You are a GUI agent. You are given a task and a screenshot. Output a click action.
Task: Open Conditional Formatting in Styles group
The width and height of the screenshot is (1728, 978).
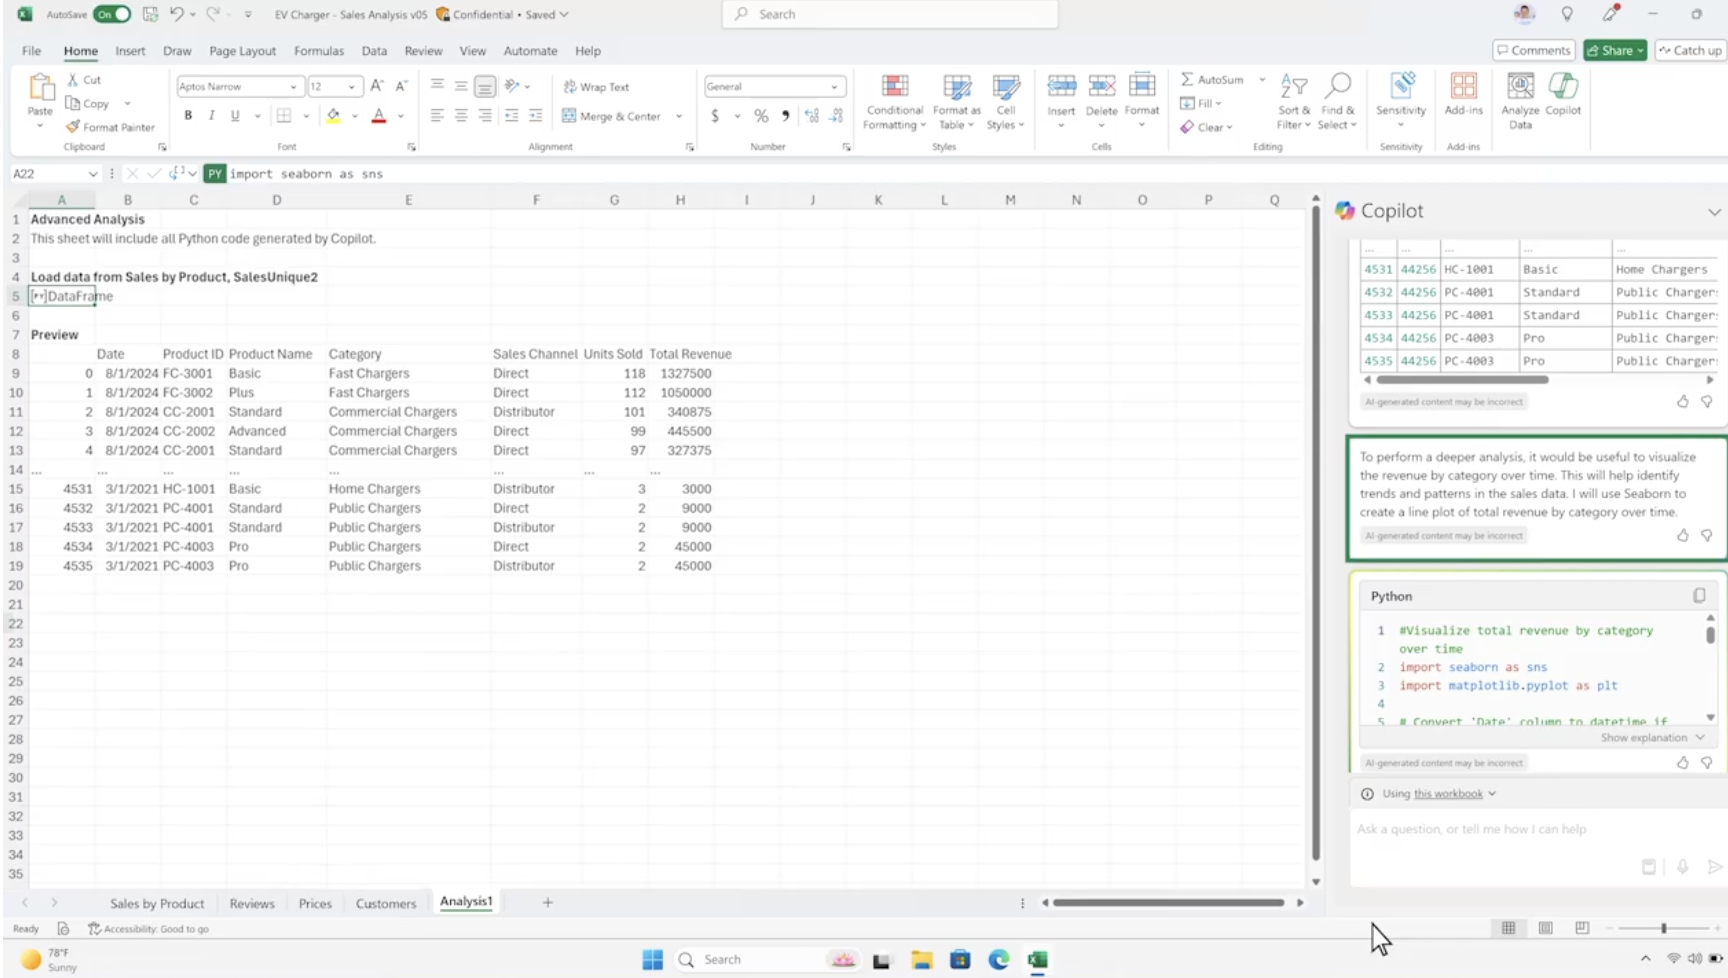[x=894, y=102]
